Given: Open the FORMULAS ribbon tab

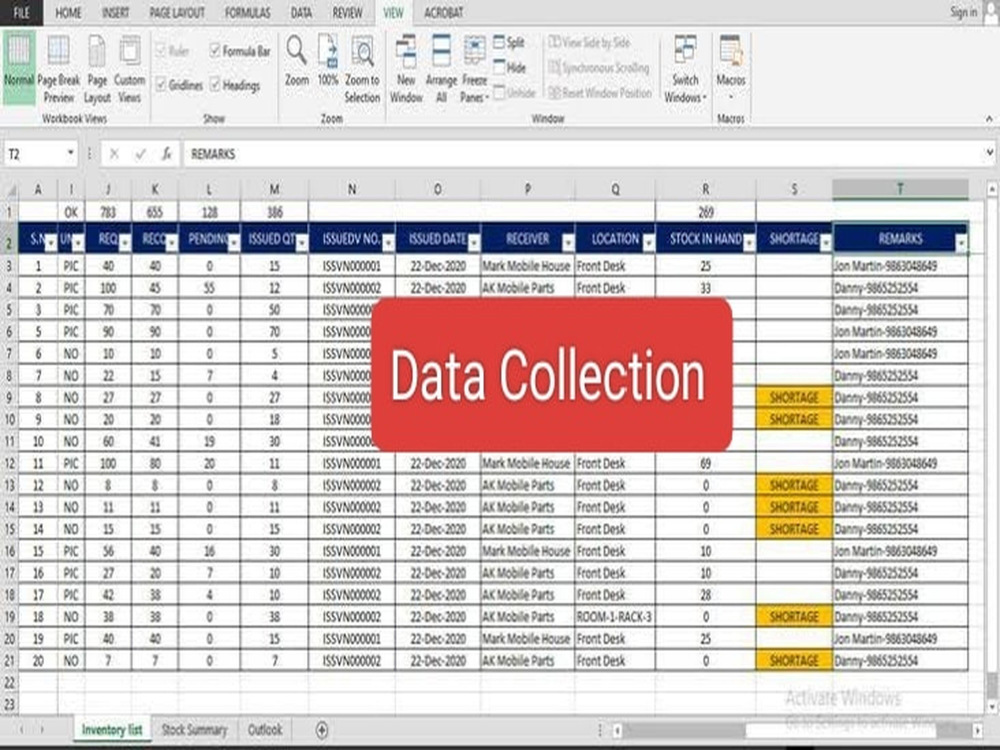Looking at the screenshot, I should pyautogui.click(x=247, y=13).
